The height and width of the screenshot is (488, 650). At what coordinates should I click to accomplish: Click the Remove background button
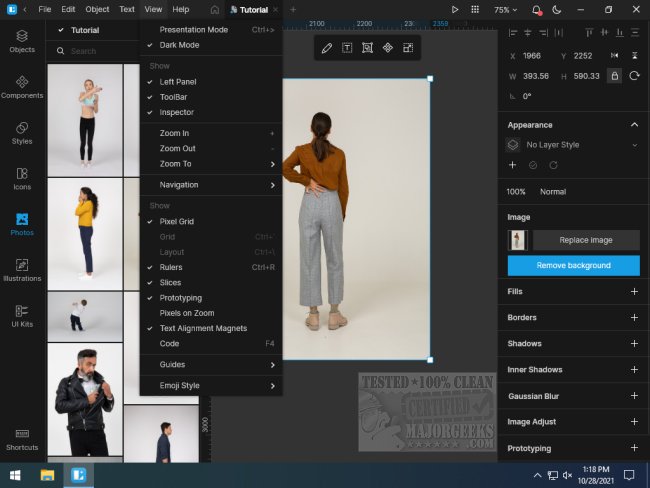click(573, 265)
